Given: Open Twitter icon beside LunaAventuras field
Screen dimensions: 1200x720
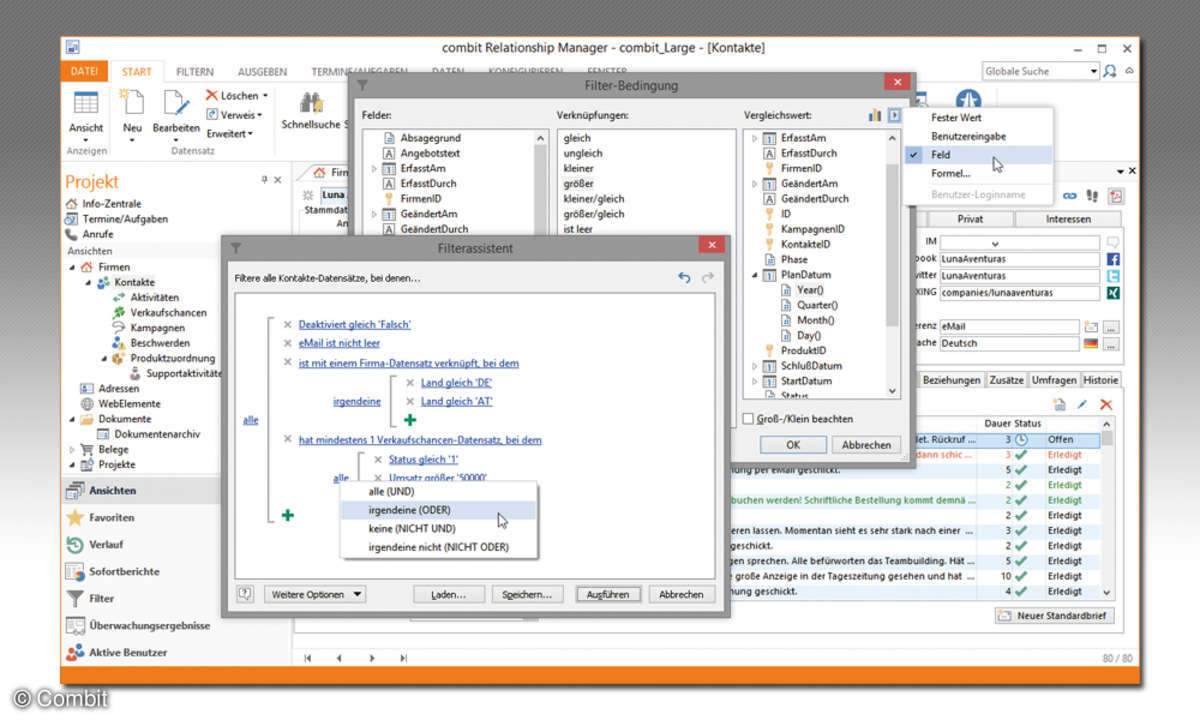Looking at the screenshot, I should 1112,276.
